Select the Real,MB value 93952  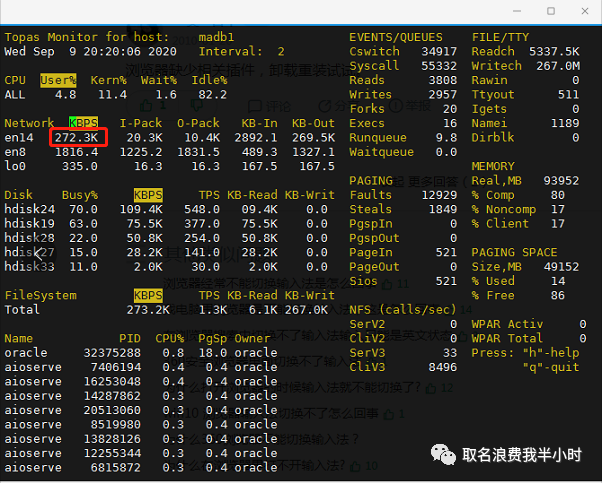click(561, 181)
